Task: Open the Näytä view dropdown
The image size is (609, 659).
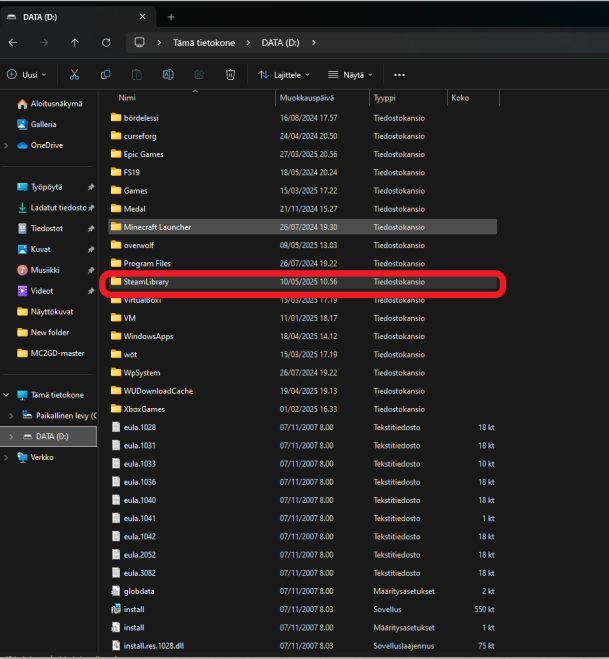Action: click(350, 75)
